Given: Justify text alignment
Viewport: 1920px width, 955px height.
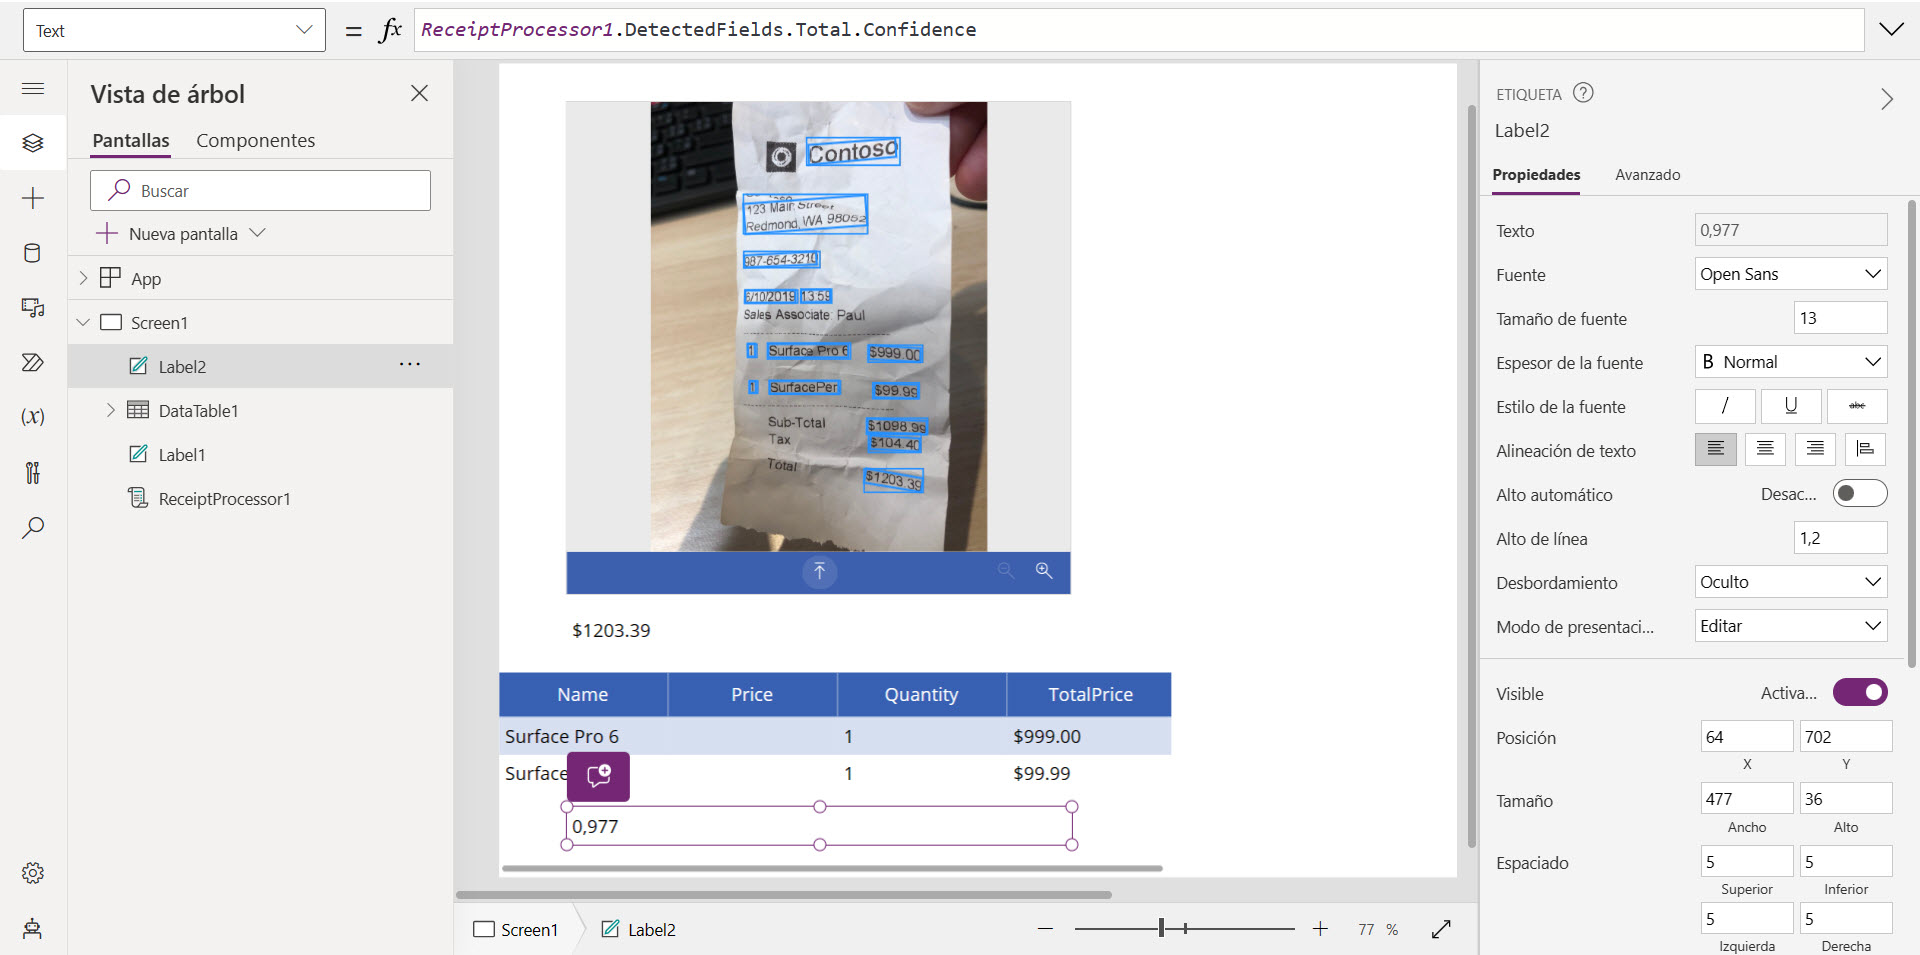Looking at the screenshot, I should (x=1865, y=449).
